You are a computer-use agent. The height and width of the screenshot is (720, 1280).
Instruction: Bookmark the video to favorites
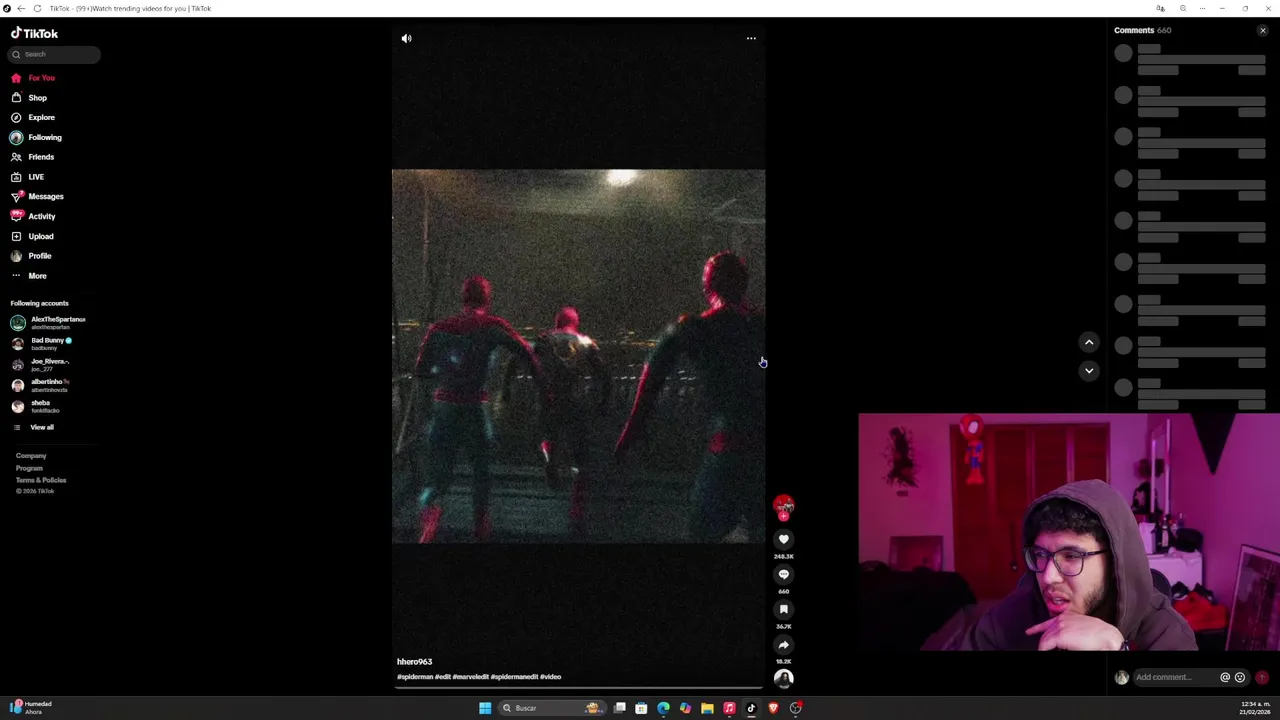tap(784, 609)
